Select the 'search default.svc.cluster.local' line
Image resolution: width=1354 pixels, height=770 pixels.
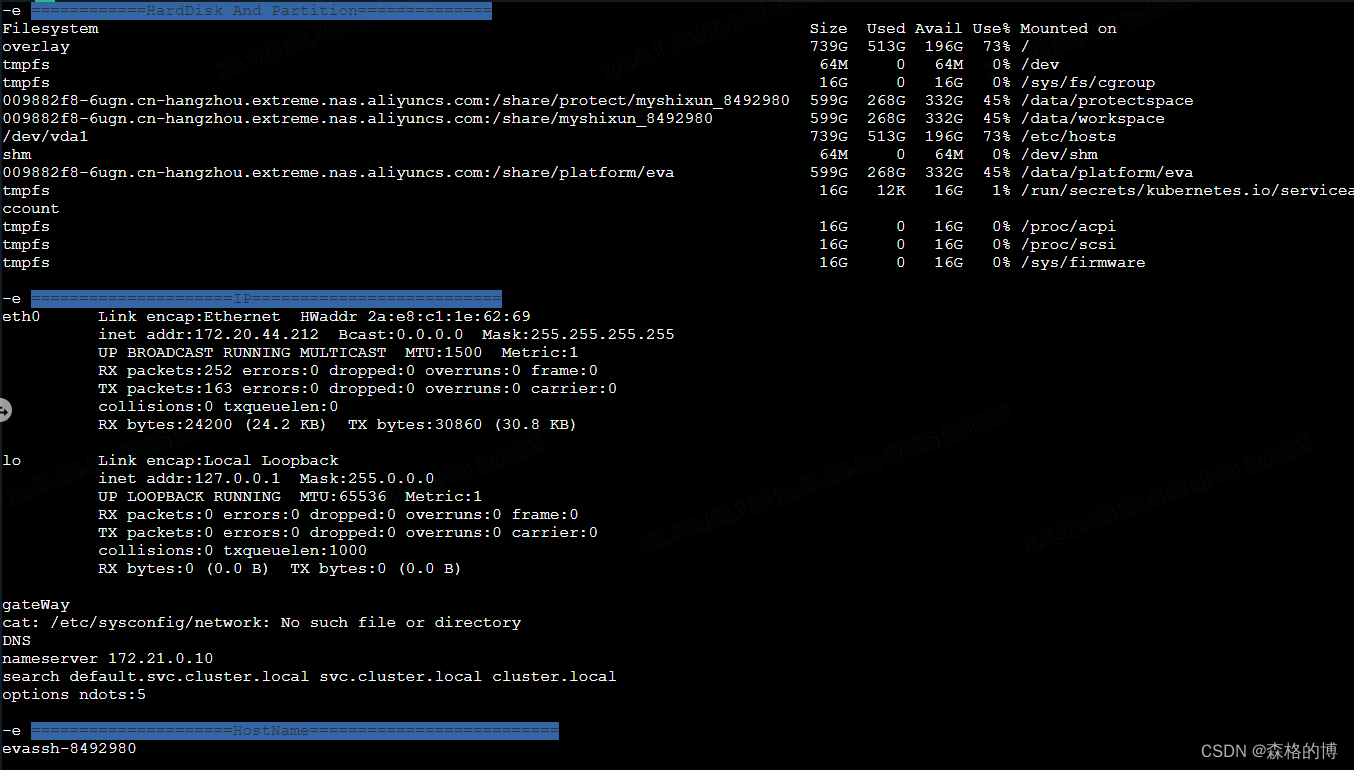pos(309,677)
